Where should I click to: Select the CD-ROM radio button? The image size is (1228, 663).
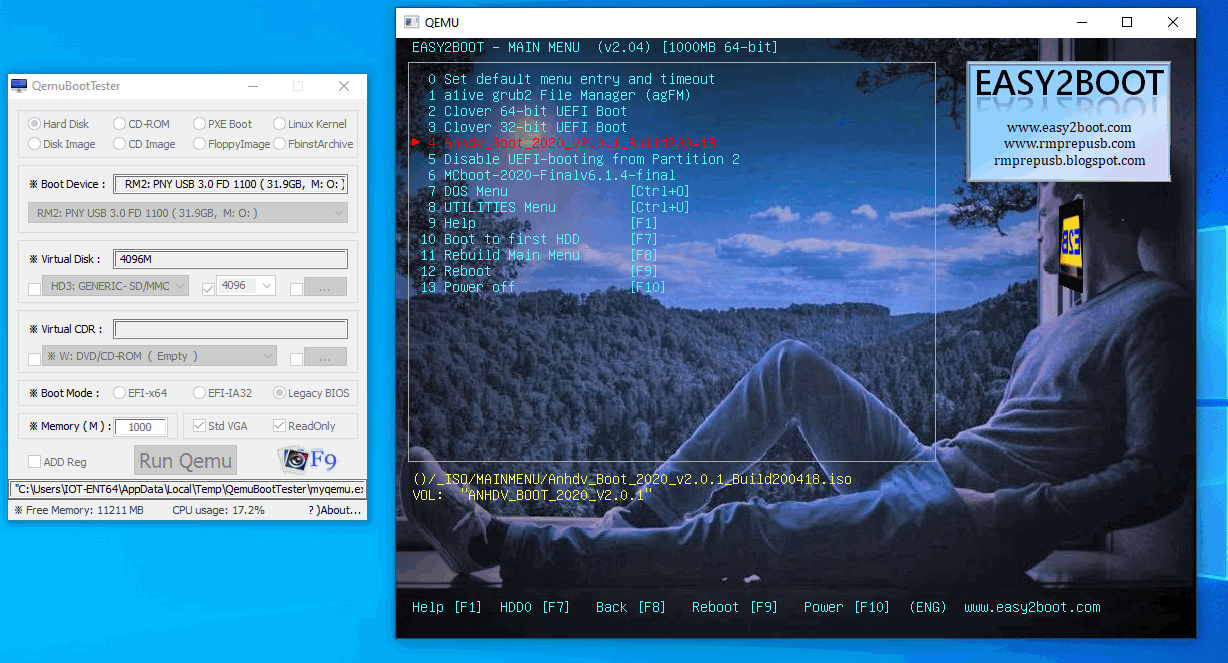pyautogui.click(x=119, y=124)
